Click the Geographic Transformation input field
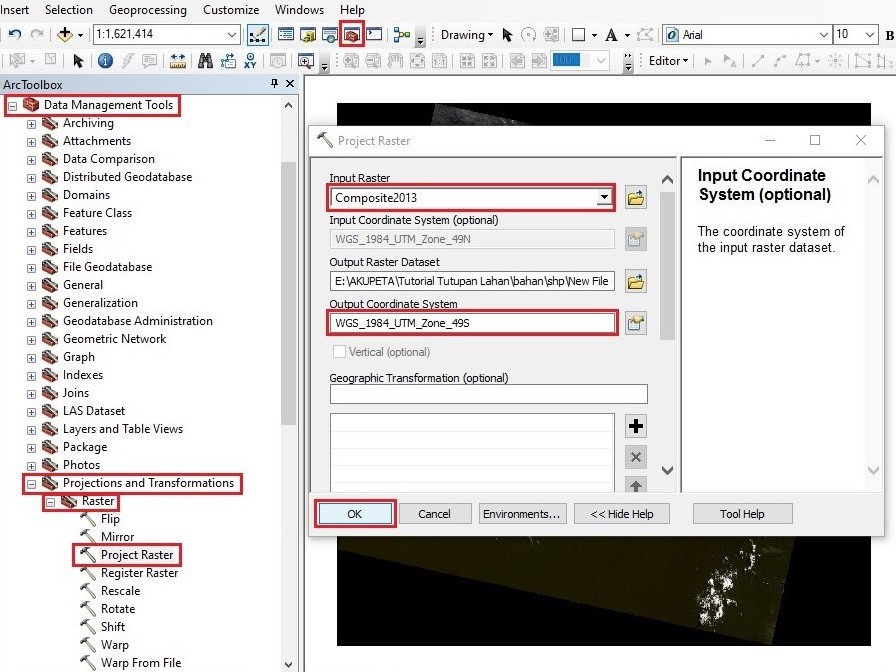Image resolution: width=896 pixels, height=672 pixels. click(x=489, y=394)
